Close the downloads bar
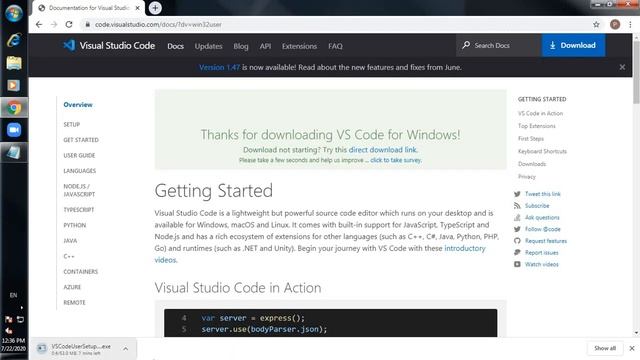 [x=632, y=348]
